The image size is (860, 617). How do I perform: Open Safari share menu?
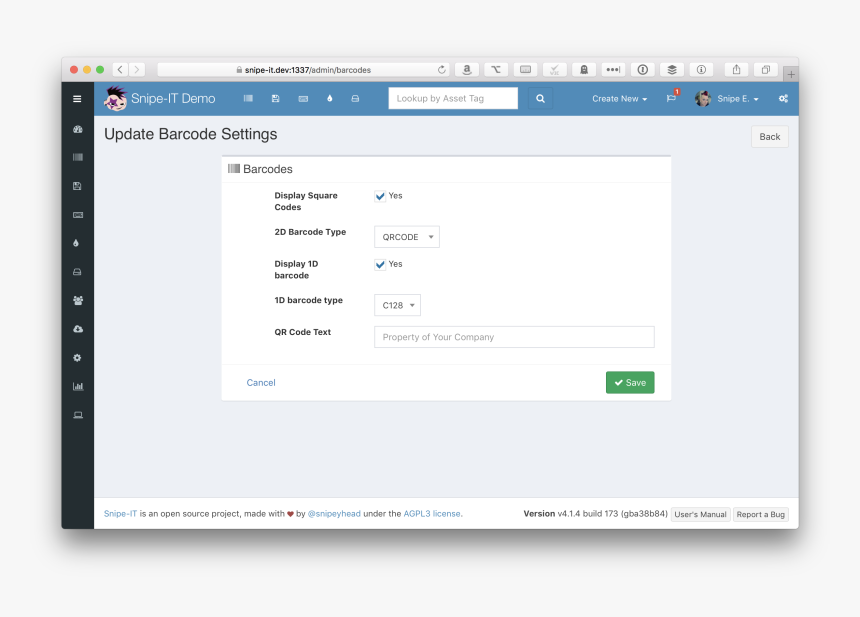(737, 70)
